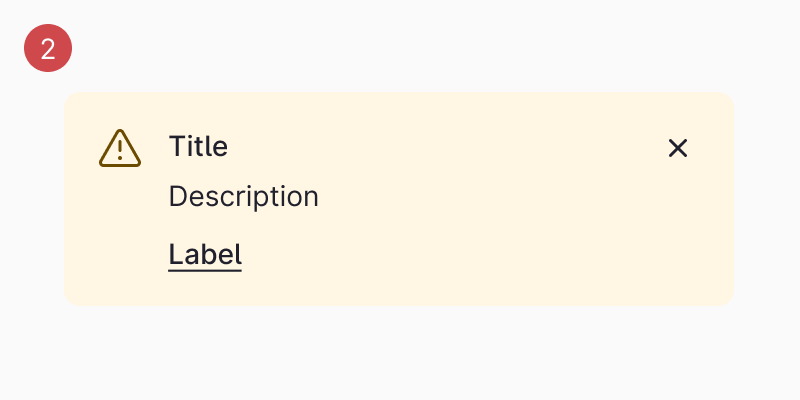Select the Title heading text

(x=198, y=147)
